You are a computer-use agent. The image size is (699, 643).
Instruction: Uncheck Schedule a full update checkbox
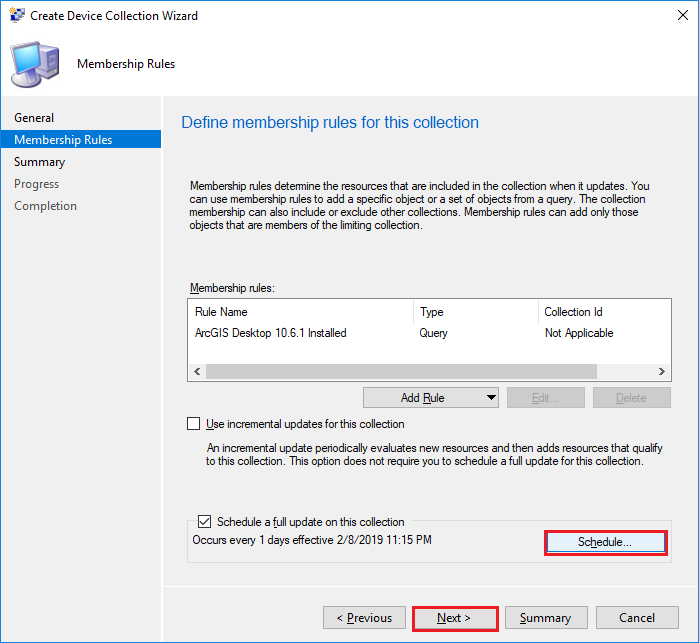(205, 521)
